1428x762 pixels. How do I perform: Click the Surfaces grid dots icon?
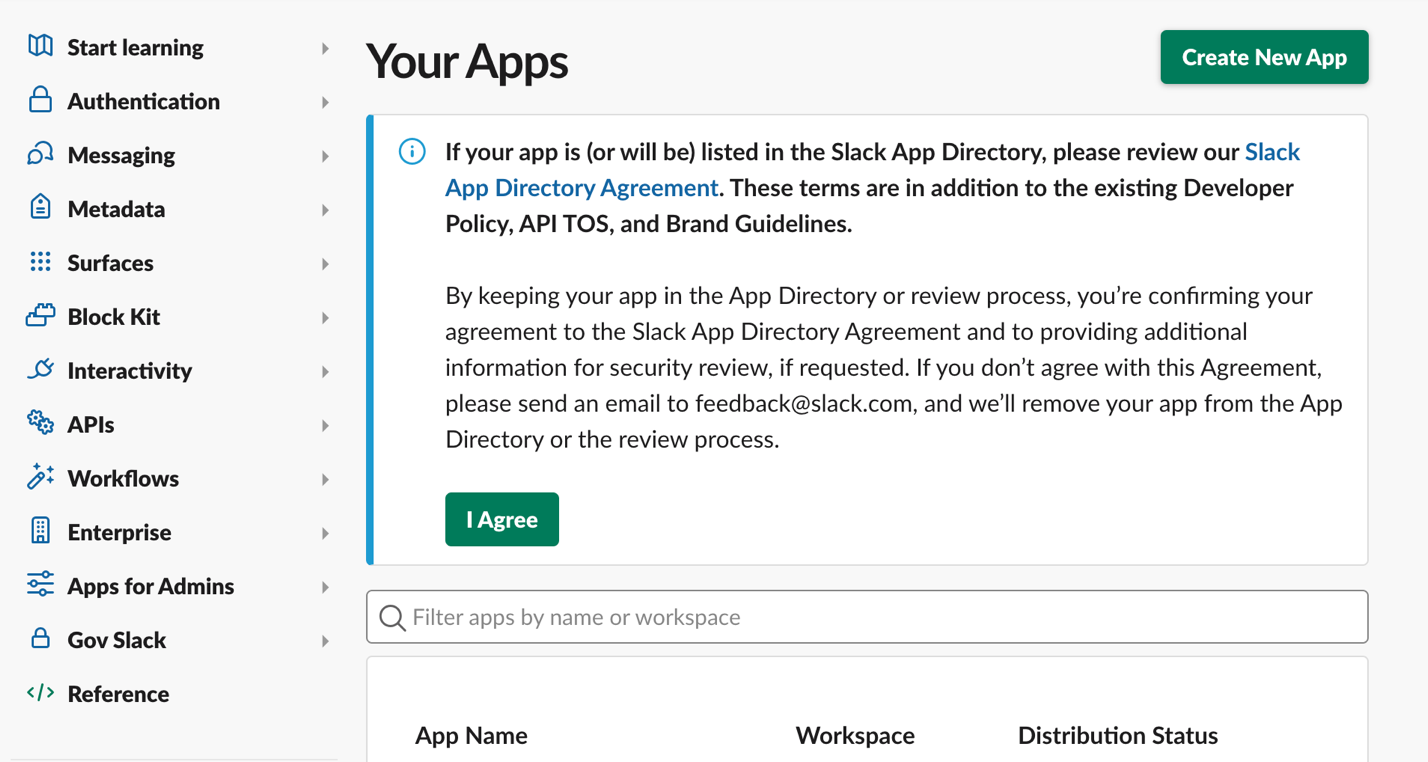coord(40,262)
